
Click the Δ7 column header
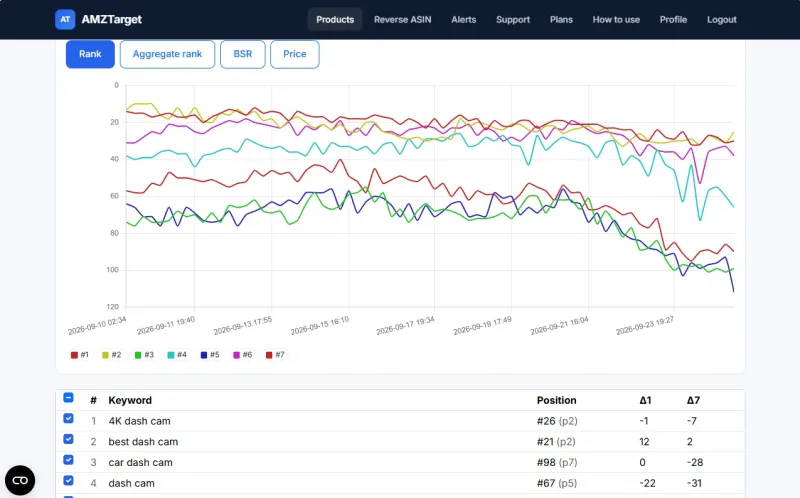[693, 401]
